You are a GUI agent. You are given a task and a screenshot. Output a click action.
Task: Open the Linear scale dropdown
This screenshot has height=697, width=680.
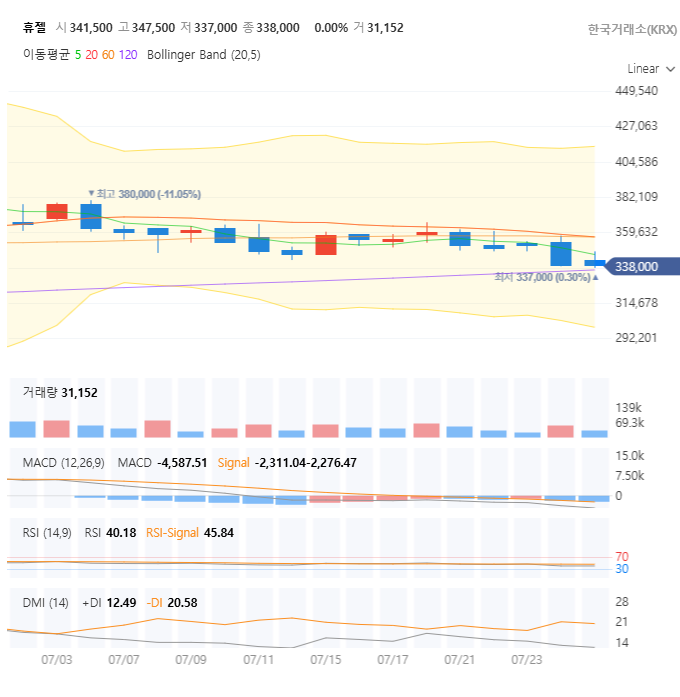[651, 69]
